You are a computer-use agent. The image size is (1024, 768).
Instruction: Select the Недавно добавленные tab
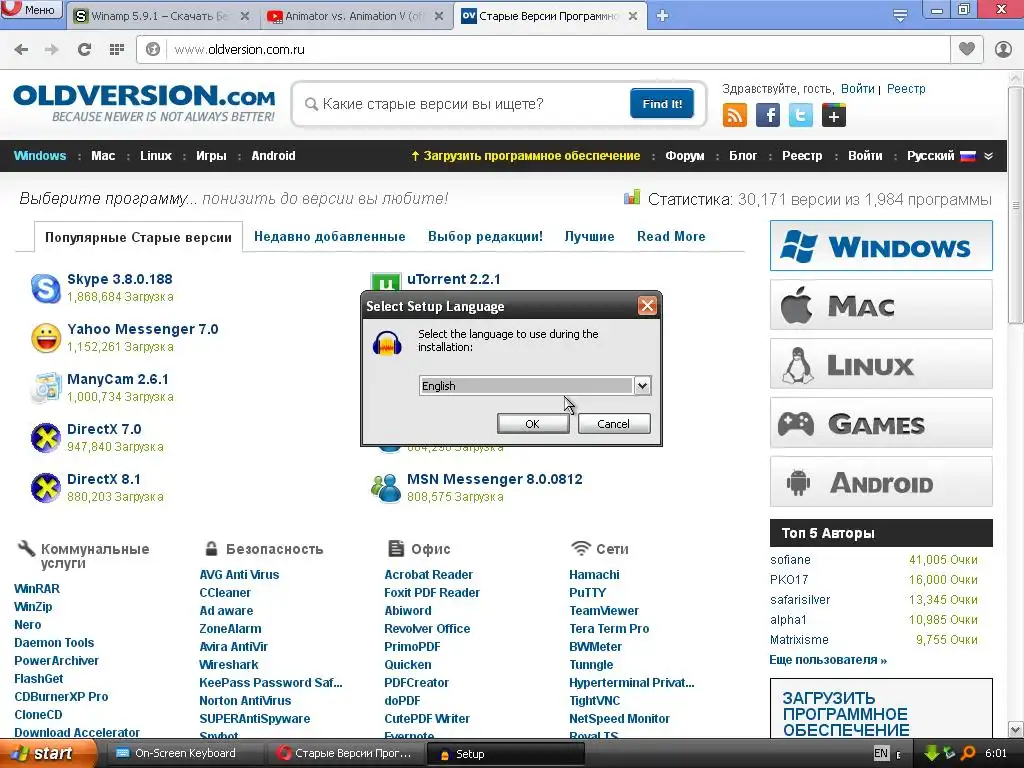[330, 236]
